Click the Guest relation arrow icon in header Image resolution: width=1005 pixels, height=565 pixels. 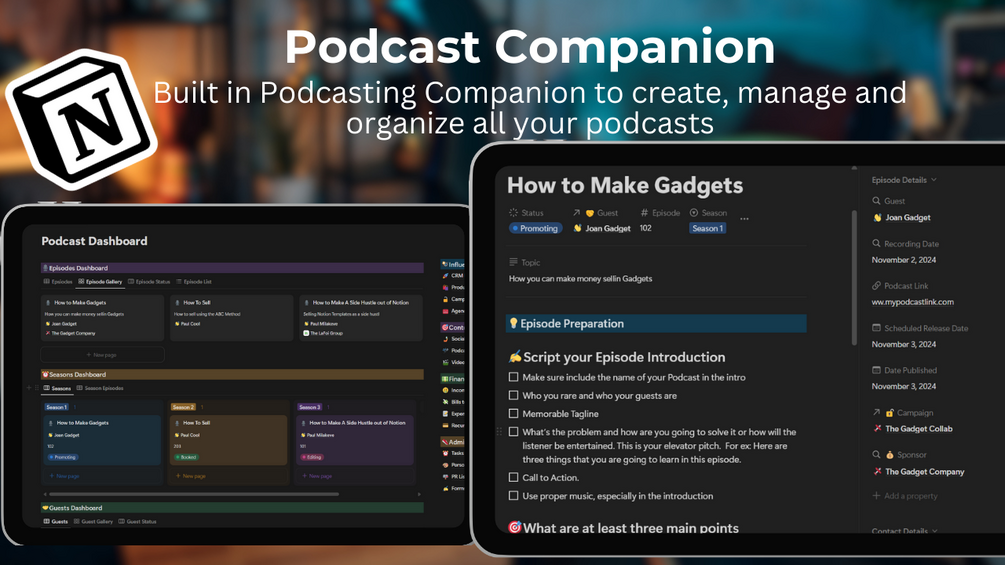tap(576, 213)
